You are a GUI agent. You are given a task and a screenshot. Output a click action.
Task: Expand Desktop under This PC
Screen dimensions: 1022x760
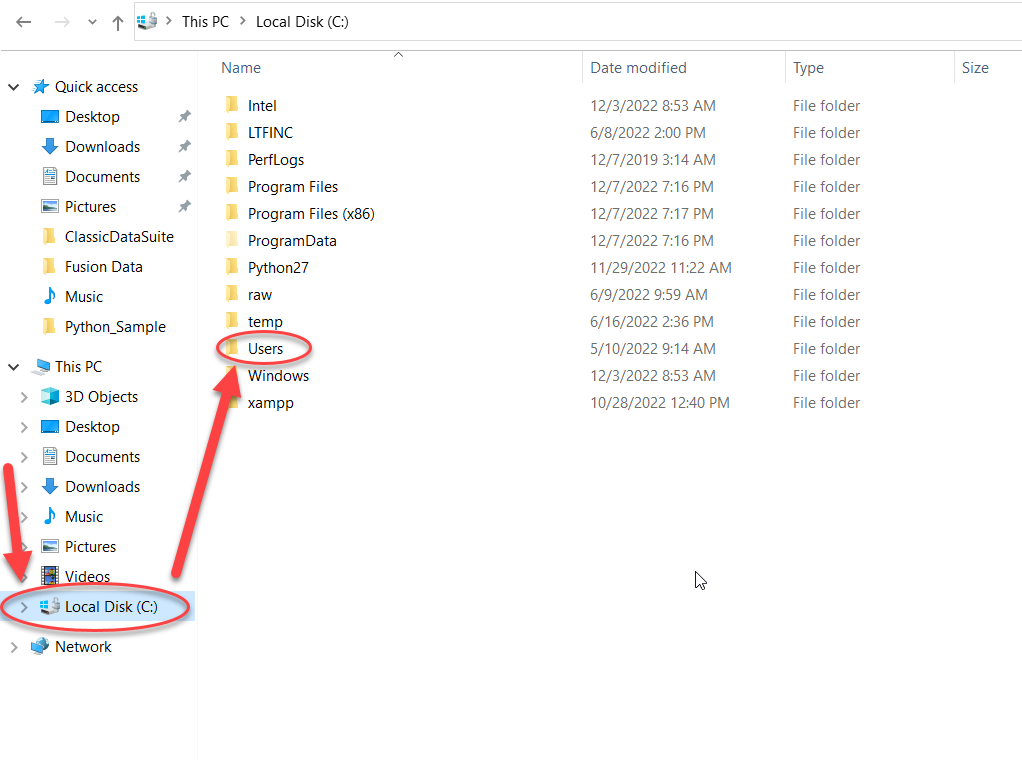[24, 427]
